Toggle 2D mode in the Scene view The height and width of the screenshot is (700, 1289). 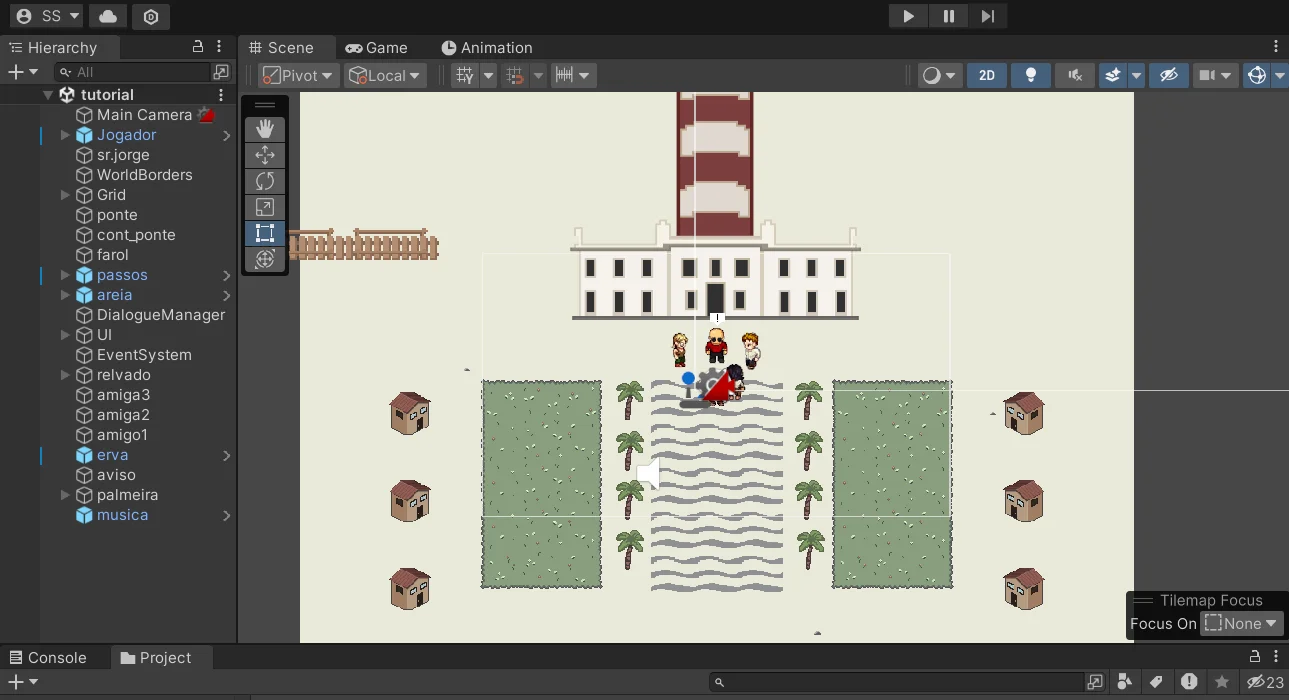coord(987,75)
